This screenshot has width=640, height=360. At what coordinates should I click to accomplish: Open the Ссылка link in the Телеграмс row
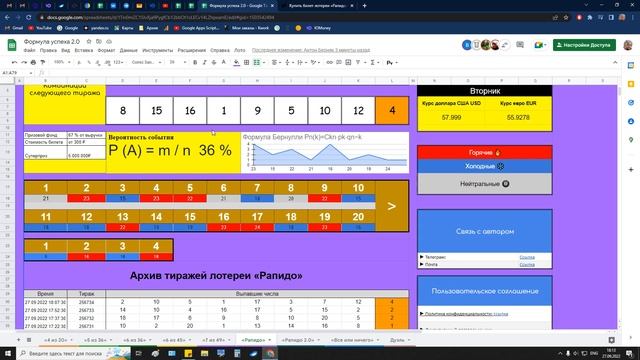point(527,257)
